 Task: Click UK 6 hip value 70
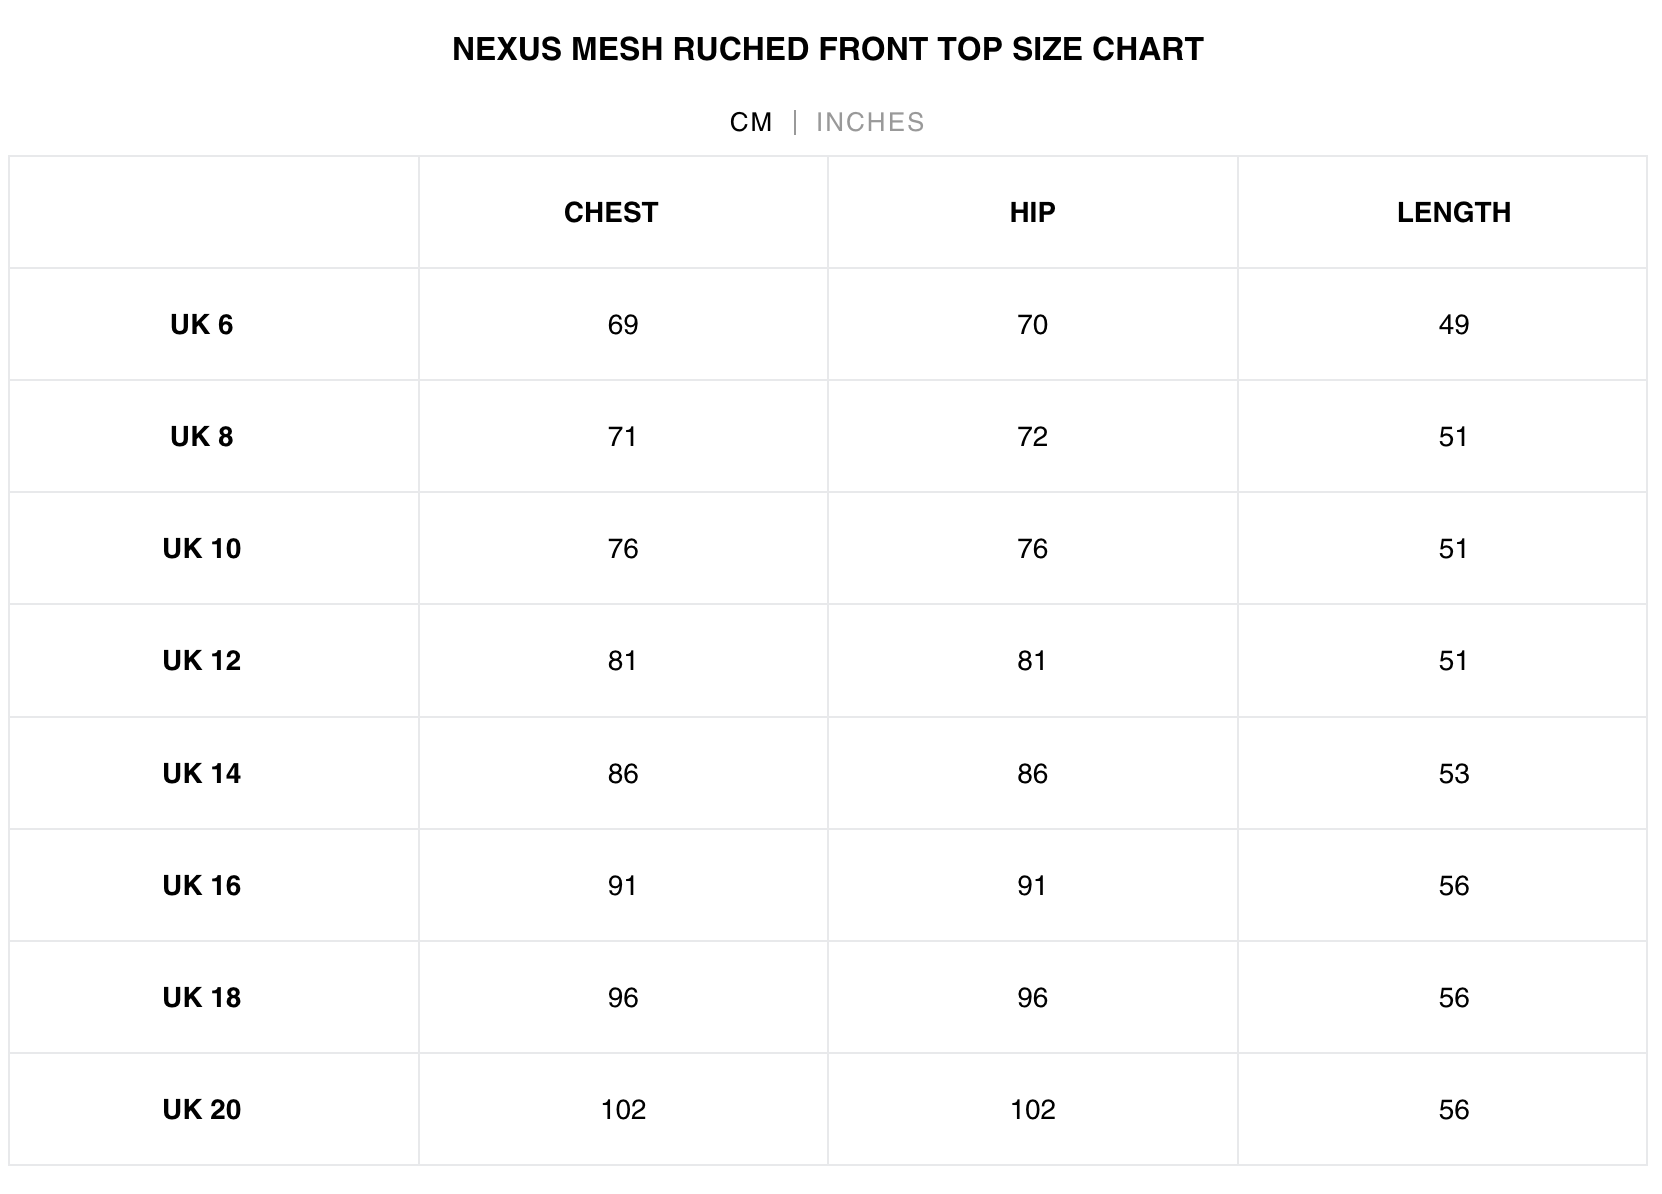click(x=1032, y=324)
